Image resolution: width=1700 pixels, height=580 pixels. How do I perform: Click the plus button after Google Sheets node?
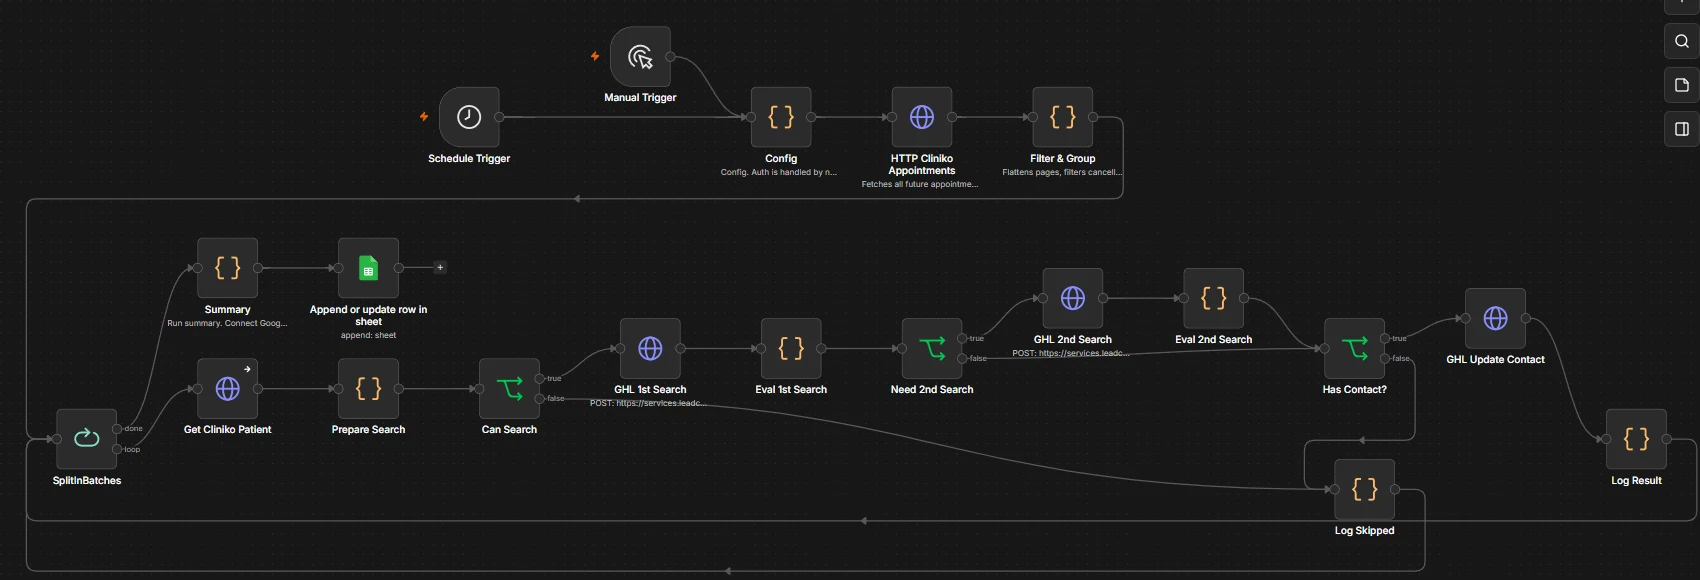440,267
